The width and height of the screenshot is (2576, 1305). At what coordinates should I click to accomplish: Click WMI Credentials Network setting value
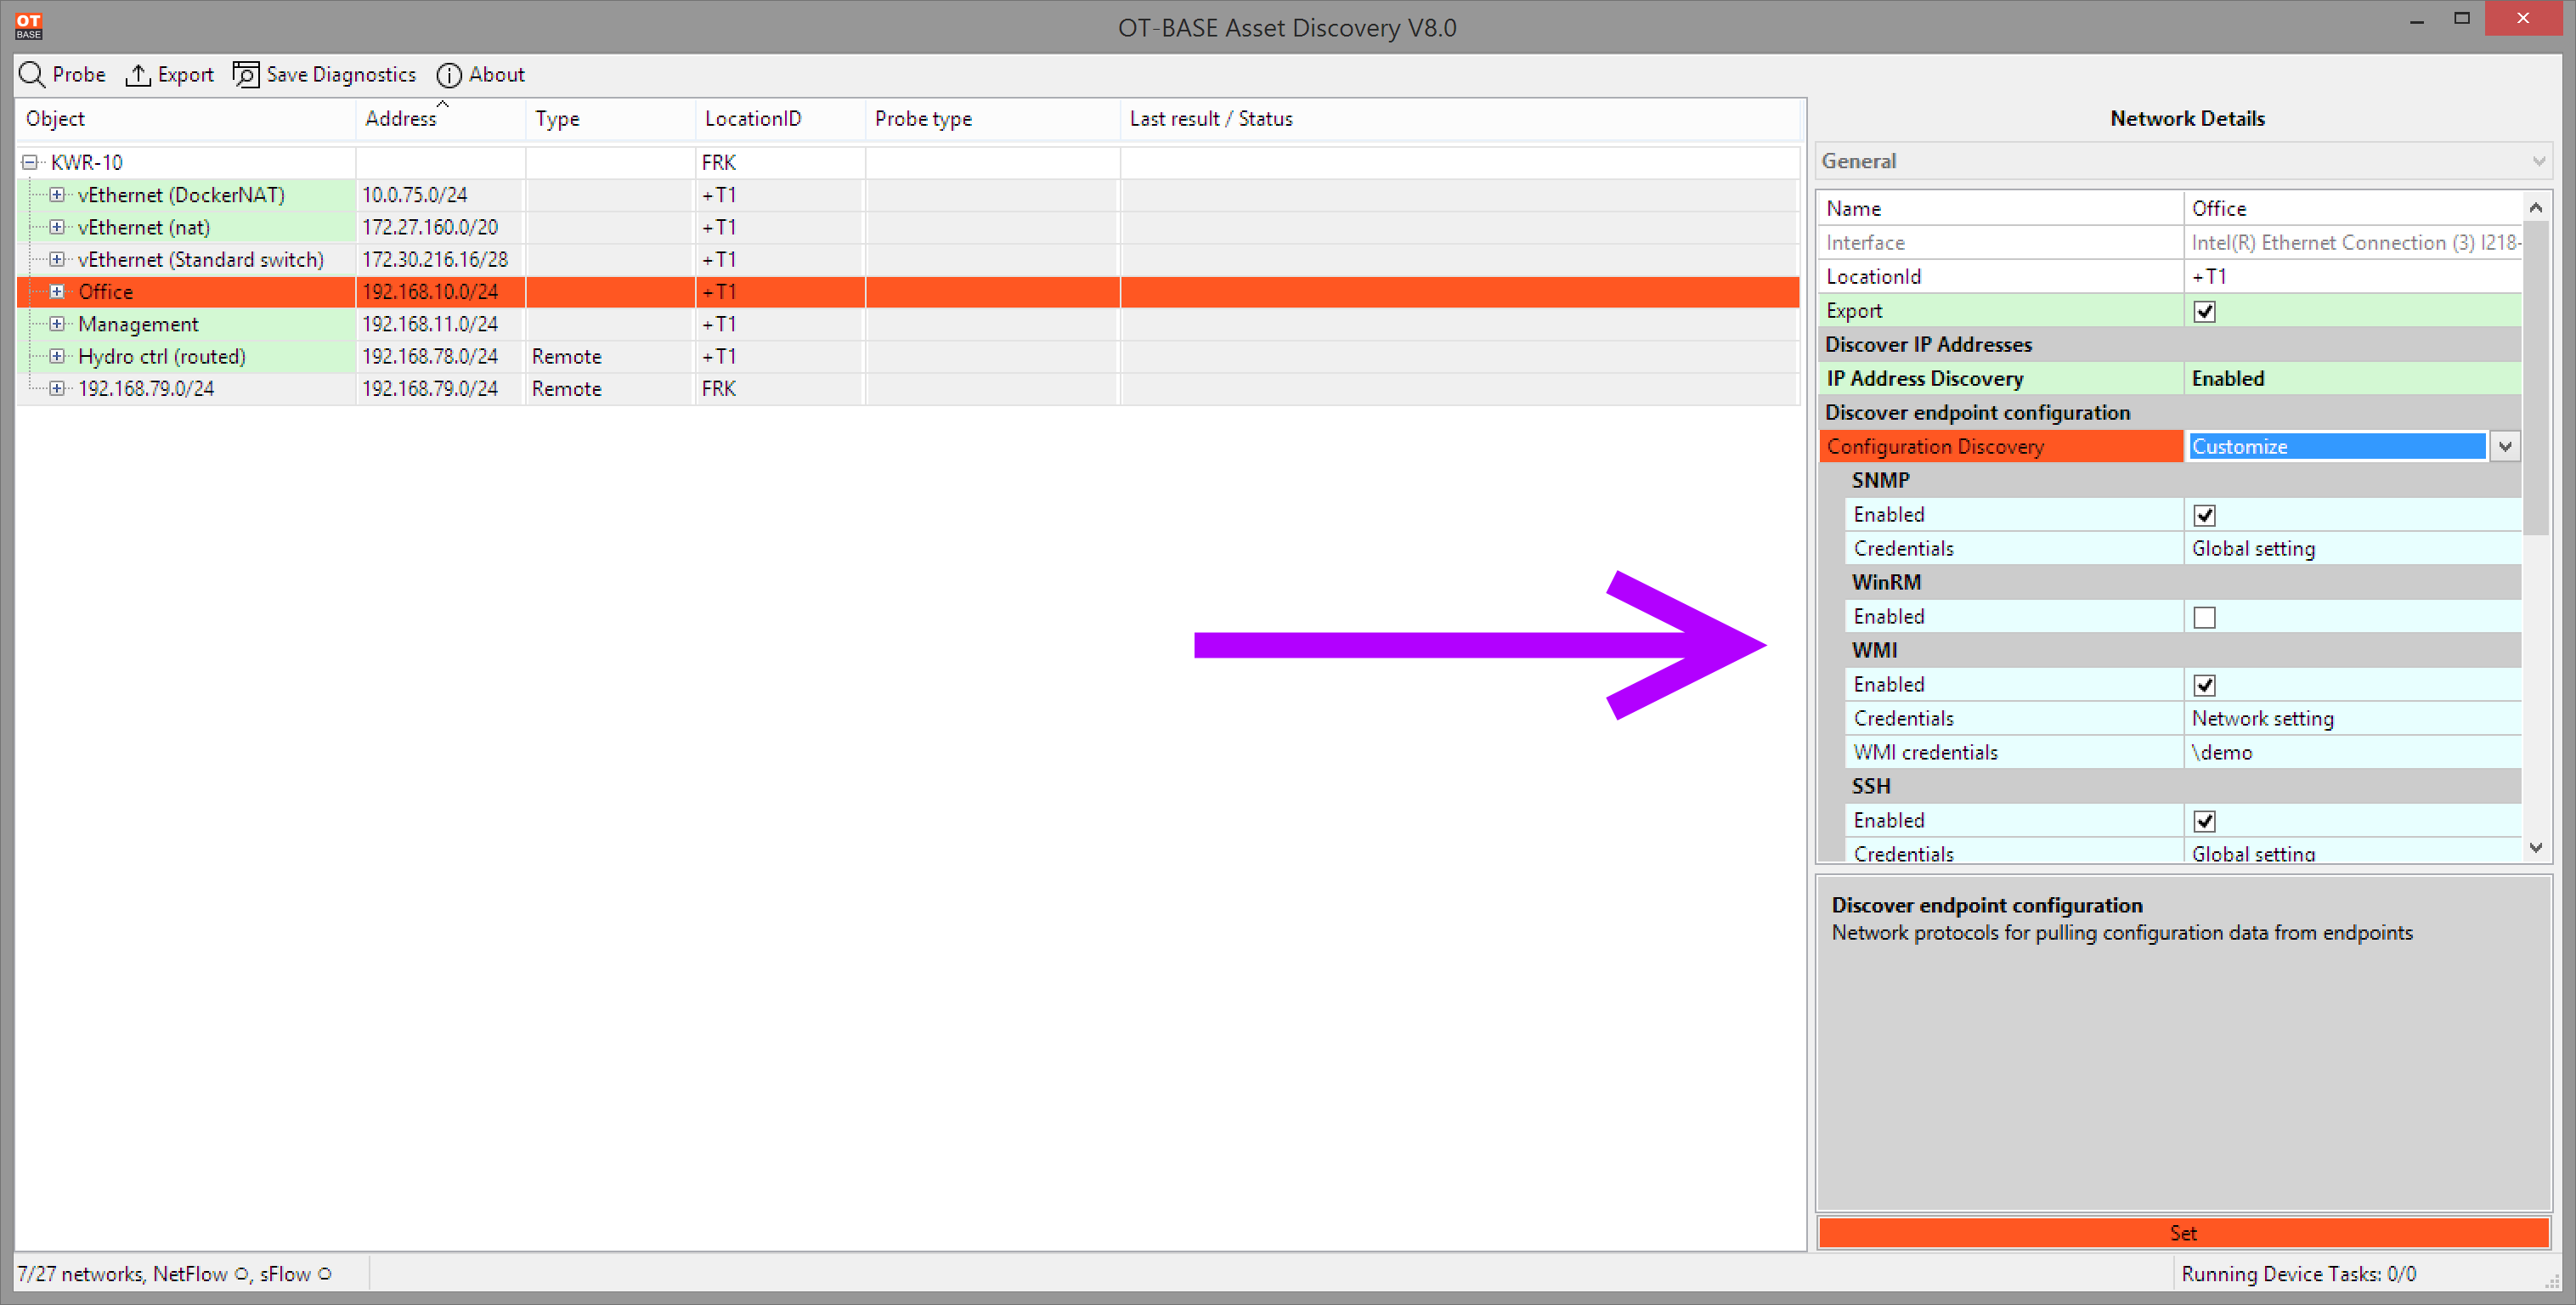click(x=2352, y=718)
